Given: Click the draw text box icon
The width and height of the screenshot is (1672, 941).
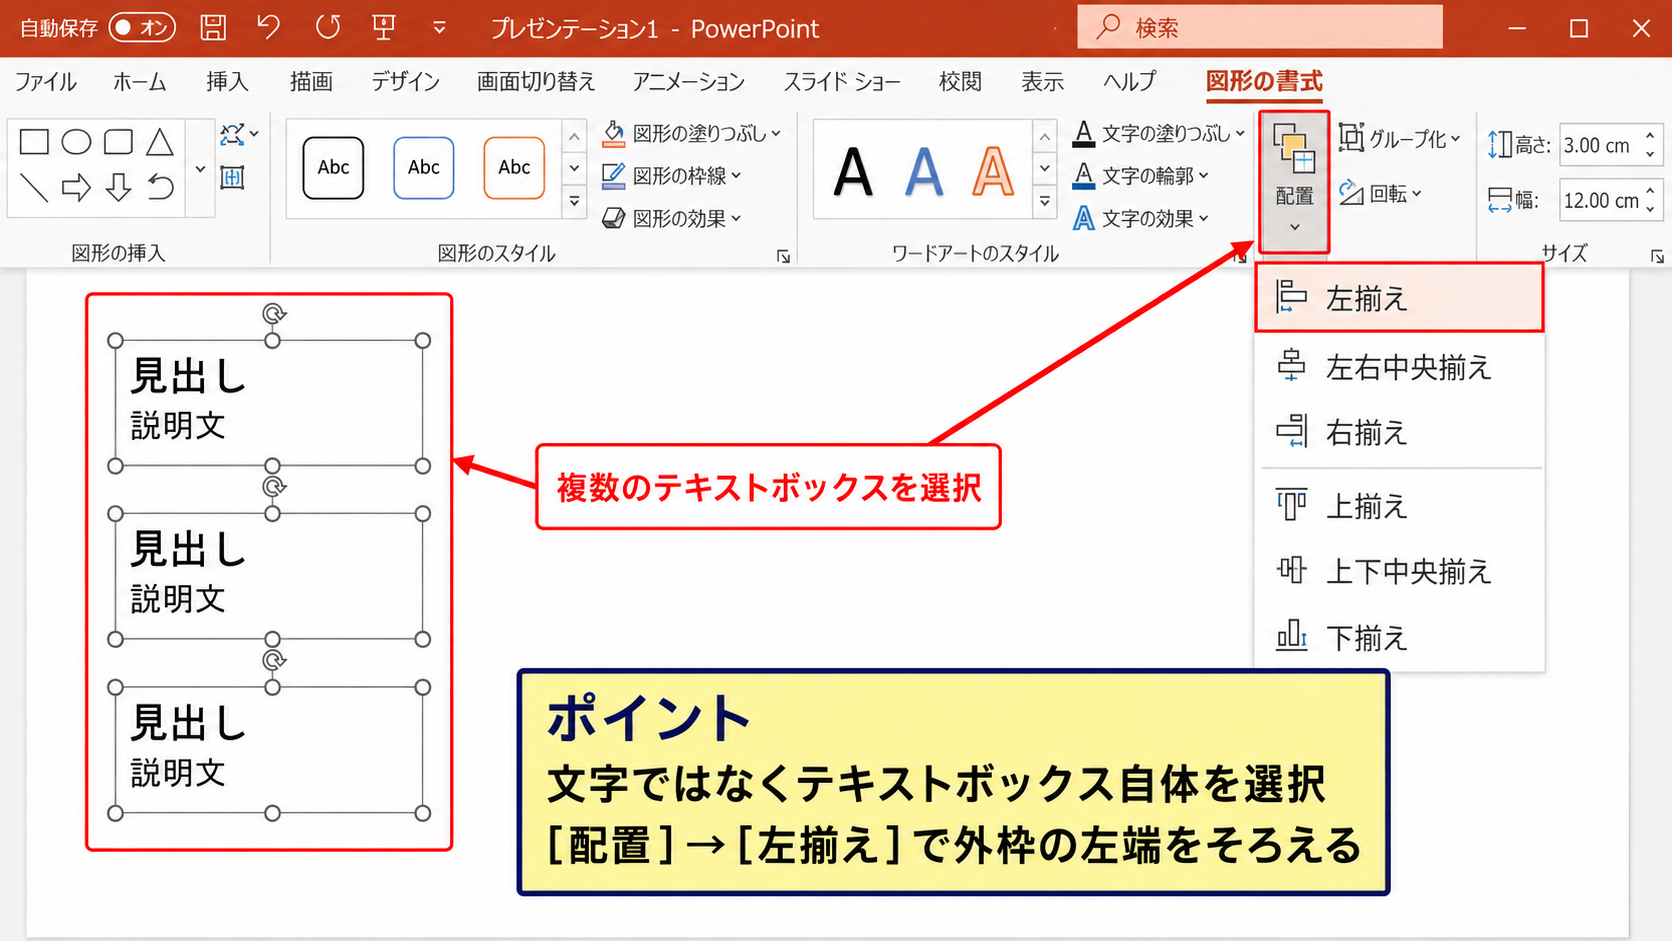Looking at the screenshot, I should [x=232, y=178].
